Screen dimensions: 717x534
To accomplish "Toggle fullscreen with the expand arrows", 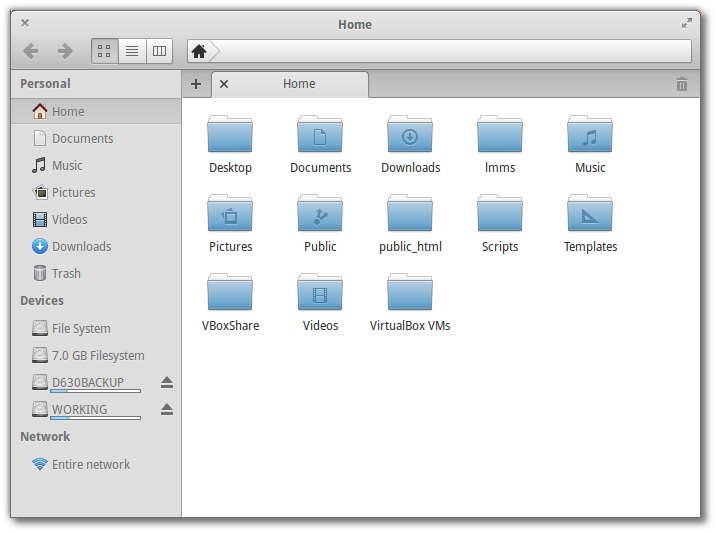I will tap(686, 23).
